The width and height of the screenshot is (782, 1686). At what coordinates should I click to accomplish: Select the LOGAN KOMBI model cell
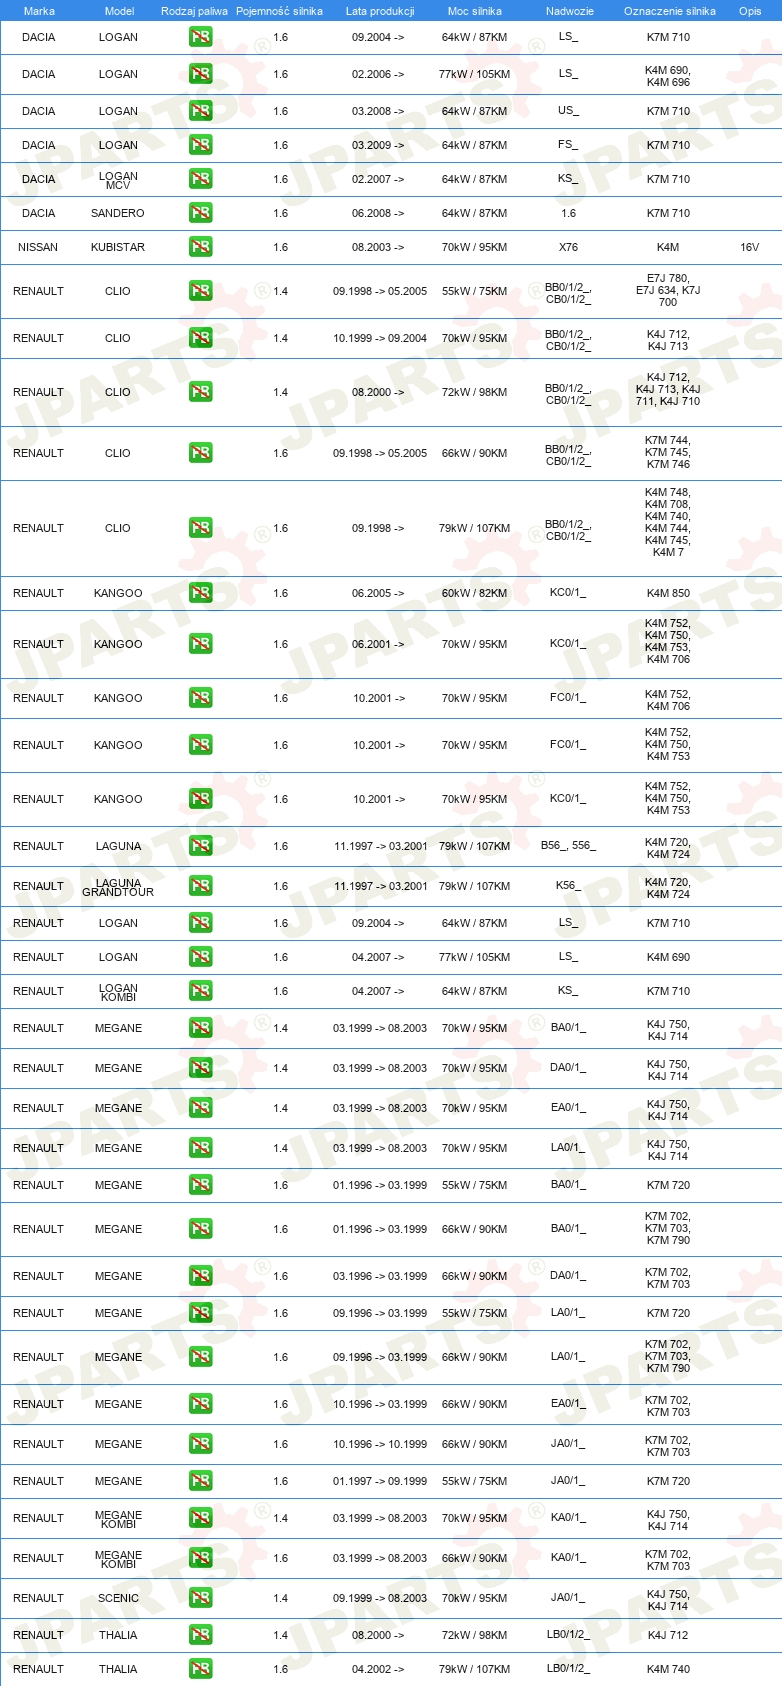click(x=118, y=992)
